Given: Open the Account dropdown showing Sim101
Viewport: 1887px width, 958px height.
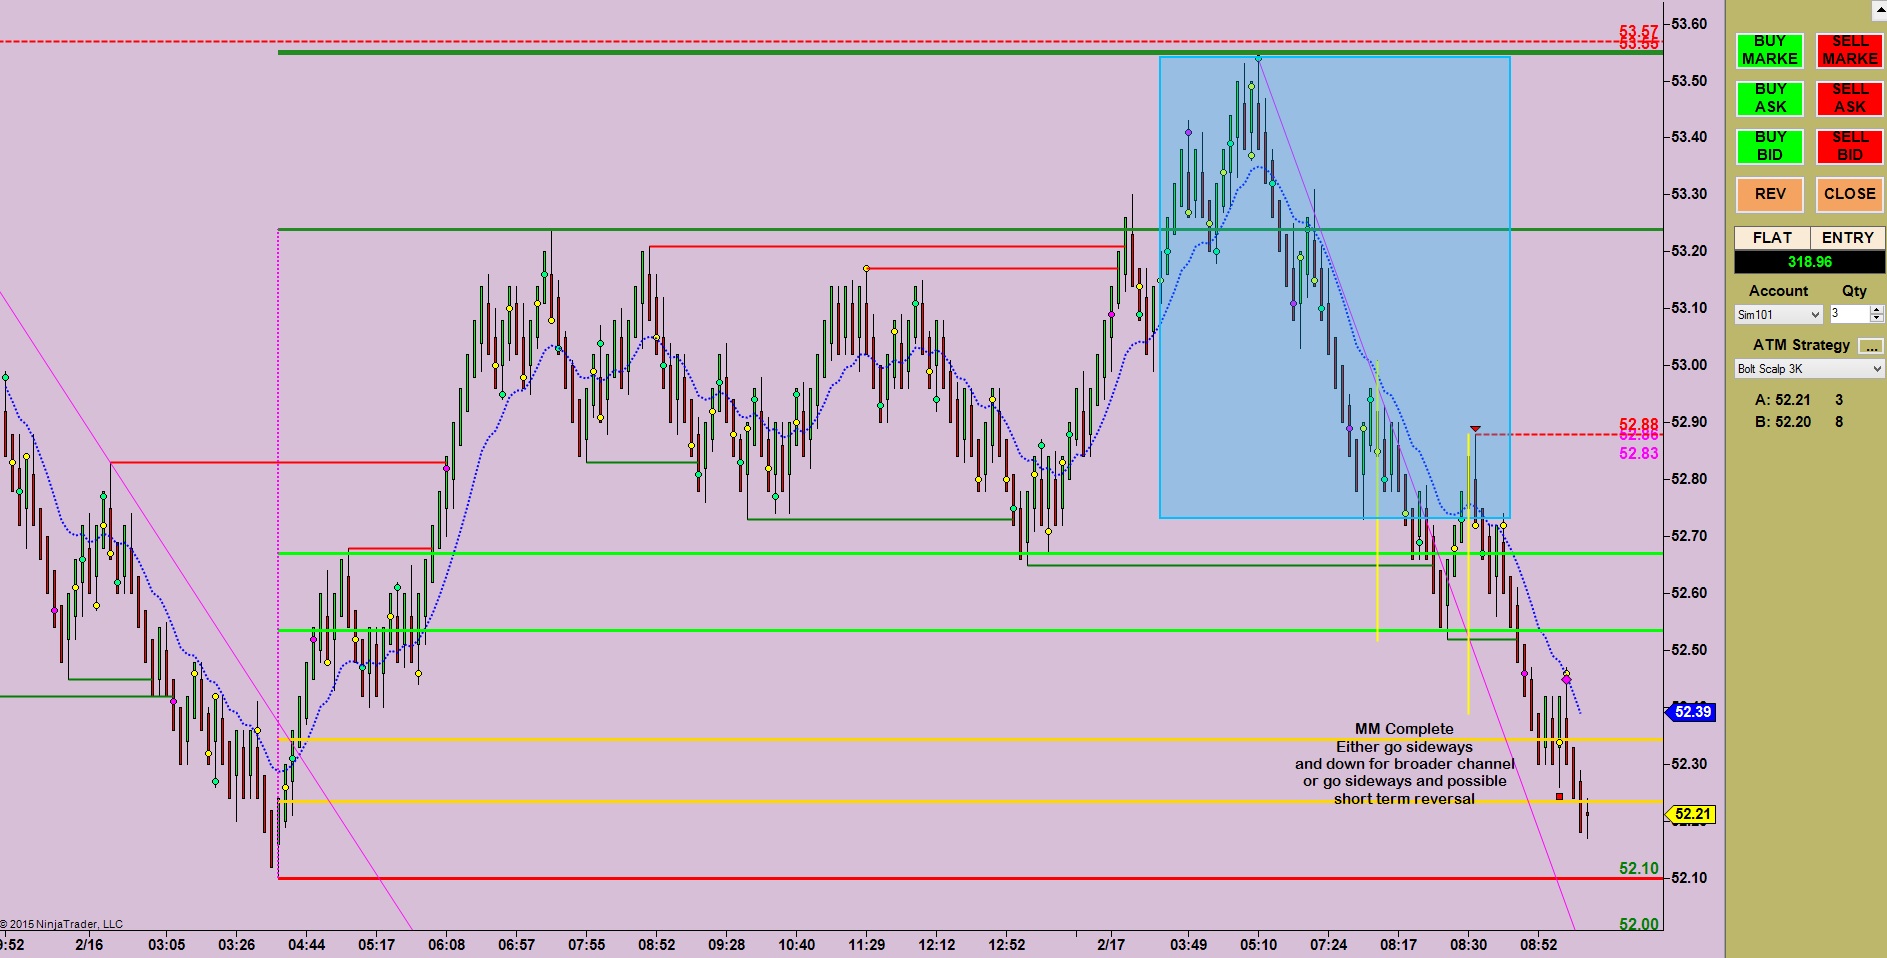Looking at the screenshot, I should click(1778, 314).
